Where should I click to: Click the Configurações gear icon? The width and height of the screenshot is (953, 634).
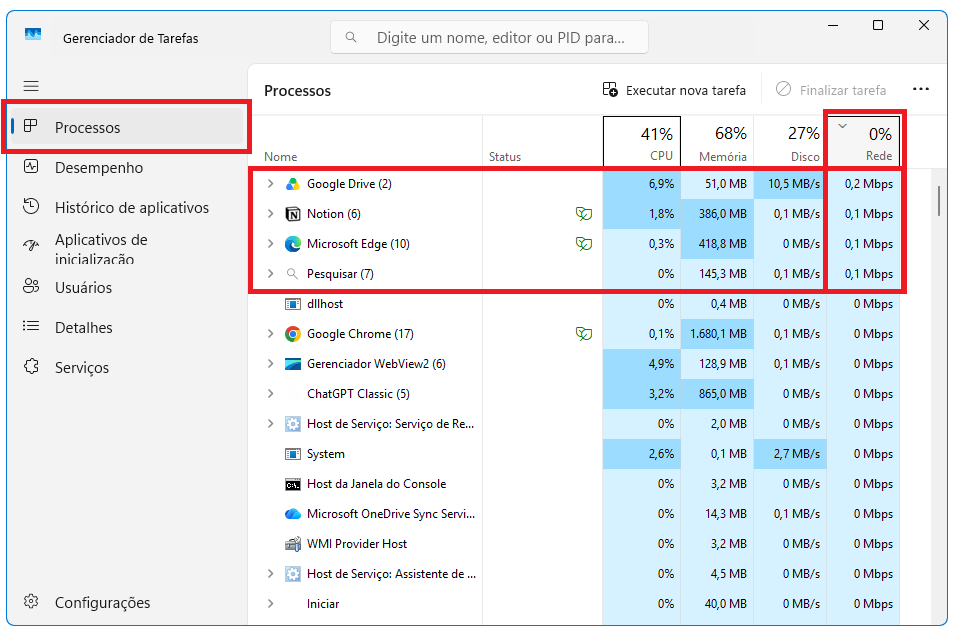click(x=31, y=602)
